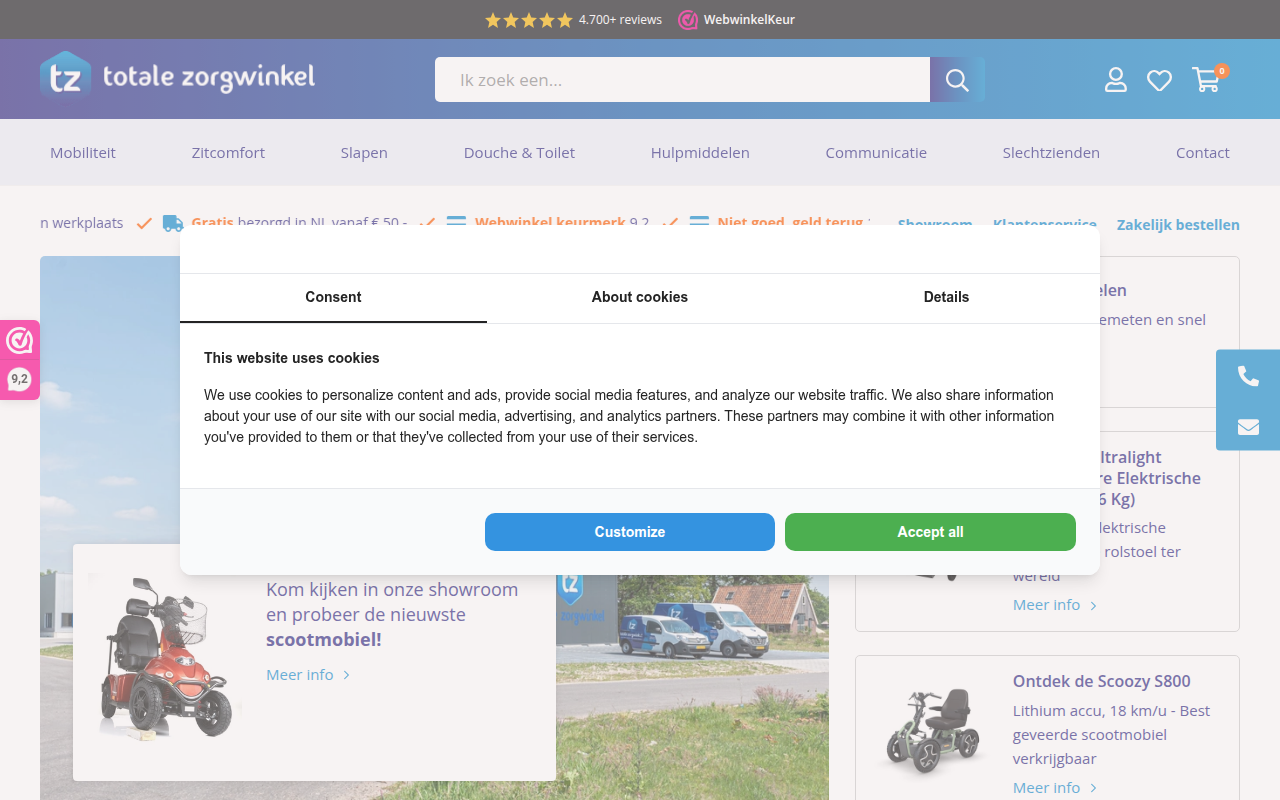Click the WebwinkelKeur badge in top bar
This screenshot has height=800, width=1280.
pos(736,19)
